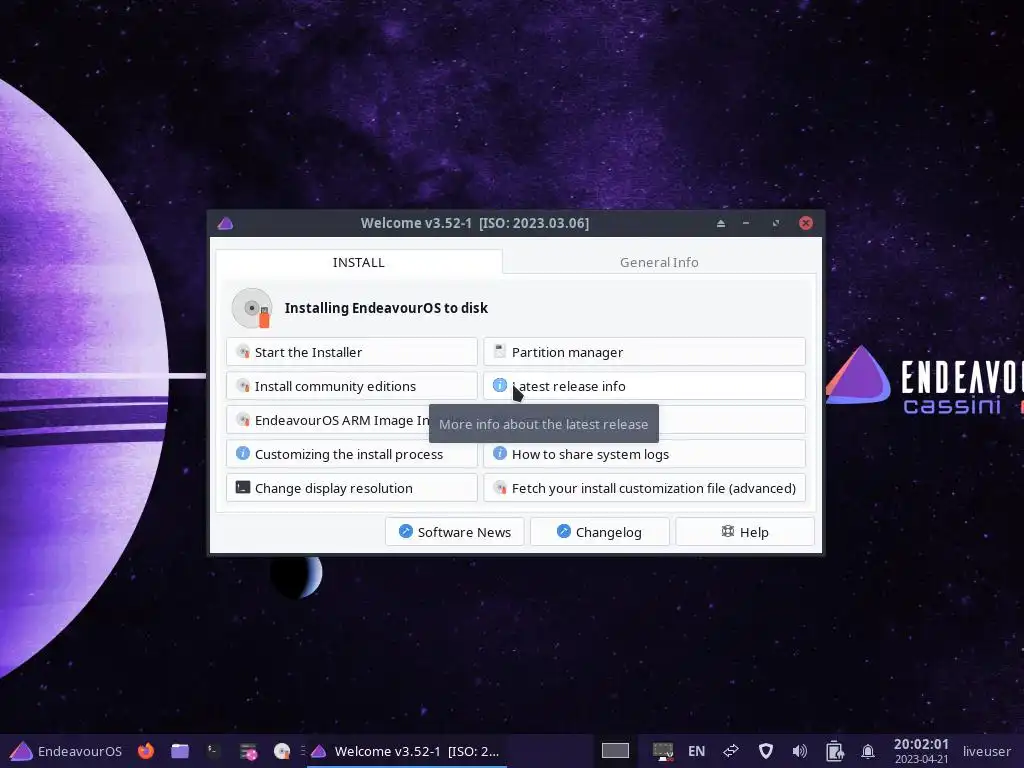The width and height of the screenshot is (1024, 768).
Task: Open How to share system logs
Action: pos(644,454)
